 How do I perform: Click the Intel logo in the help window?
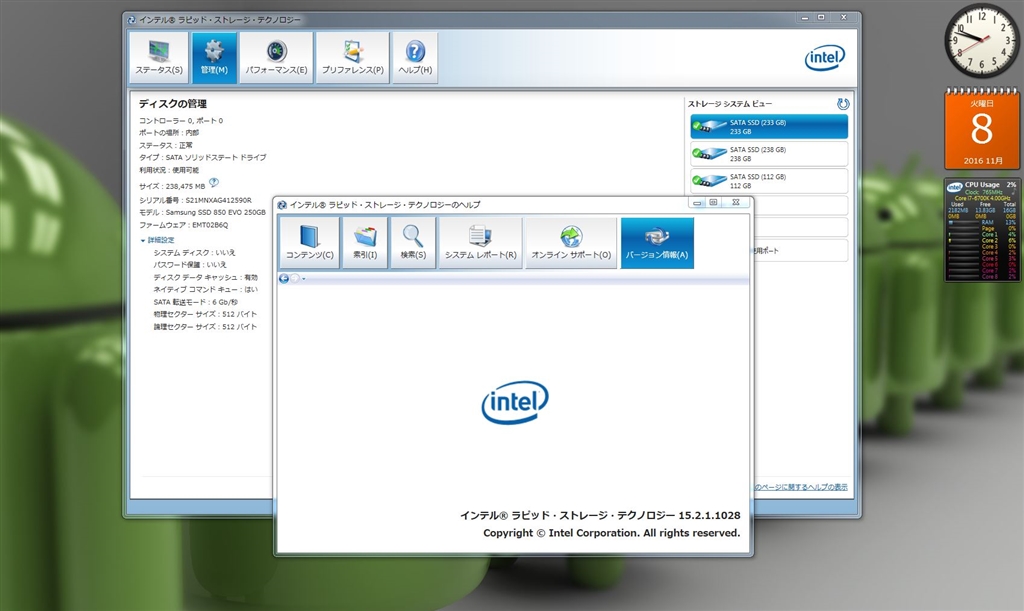515,402
